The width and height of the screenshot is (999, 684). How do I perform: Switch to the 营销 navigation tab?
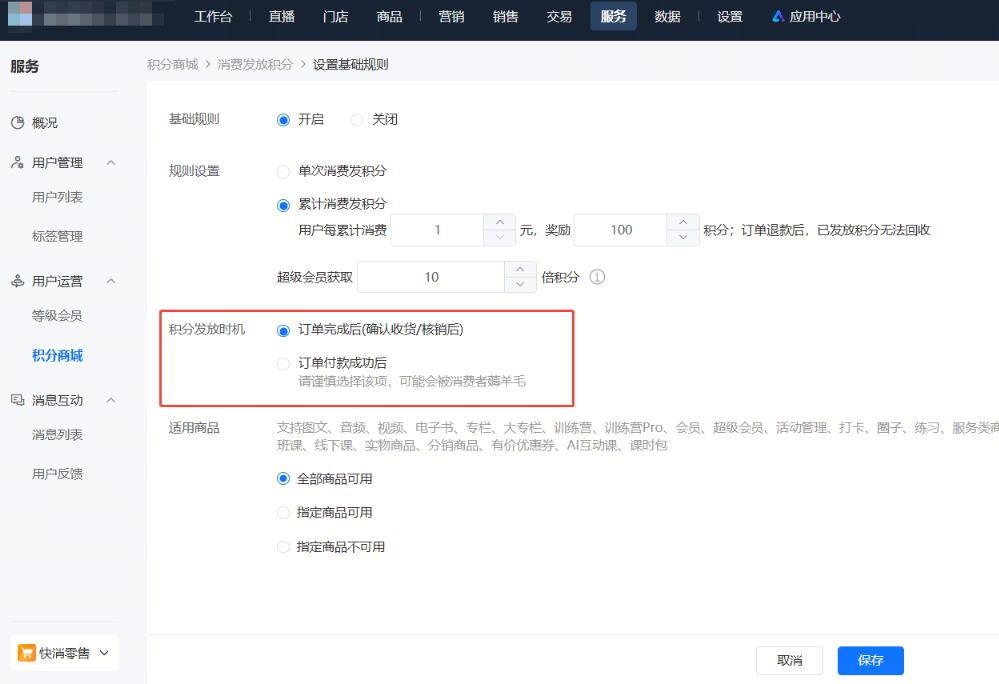point(451,15)
